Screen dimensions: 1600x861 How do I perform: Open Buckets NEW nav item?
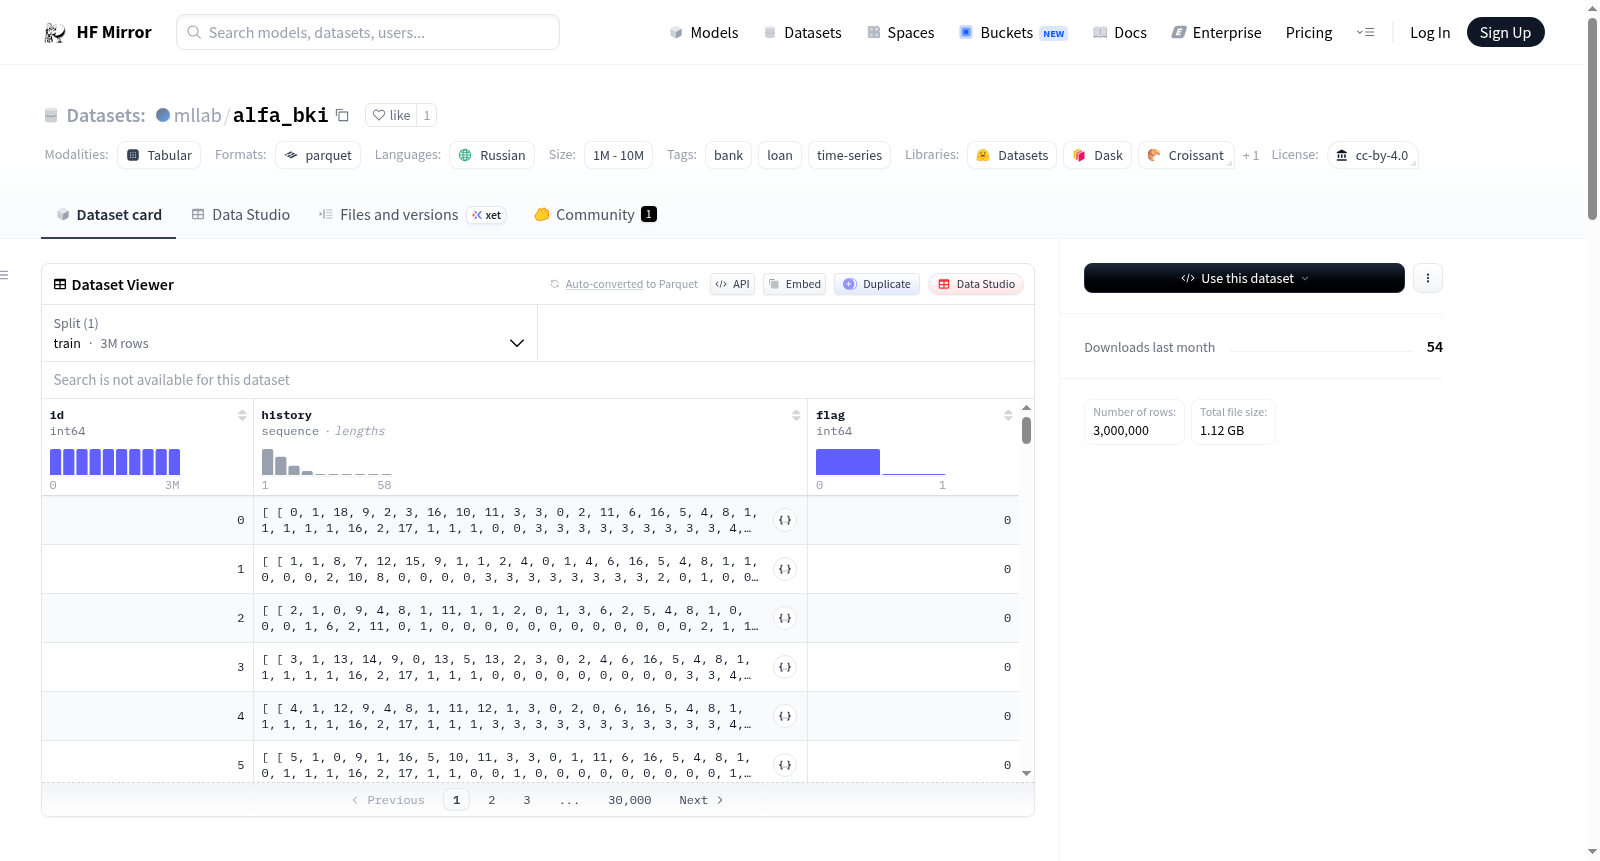pyautogui.click(x=1014, y=32)
